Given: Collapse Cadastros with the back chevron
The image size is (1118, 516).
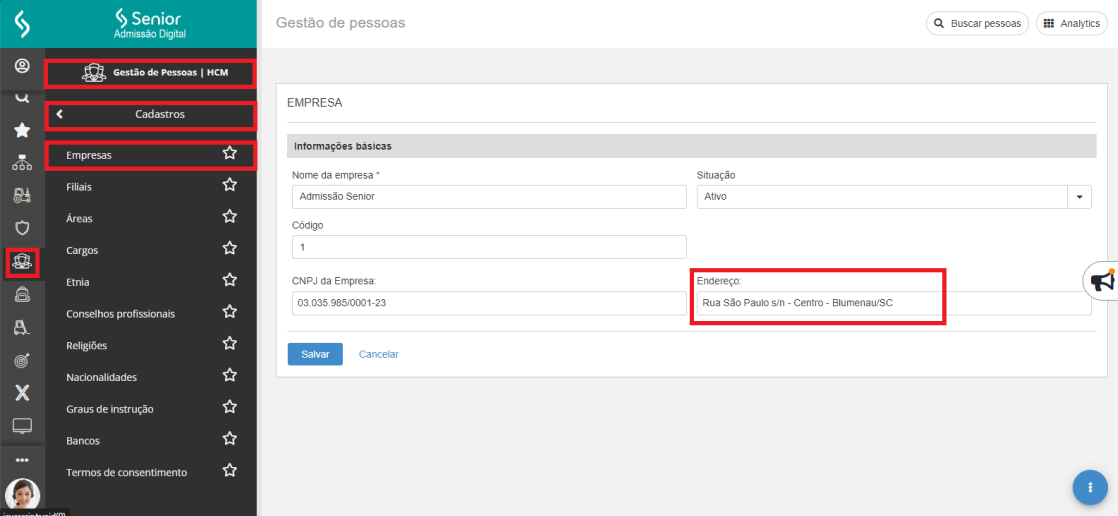Looking at the screenshot, I should pos(60,114).
